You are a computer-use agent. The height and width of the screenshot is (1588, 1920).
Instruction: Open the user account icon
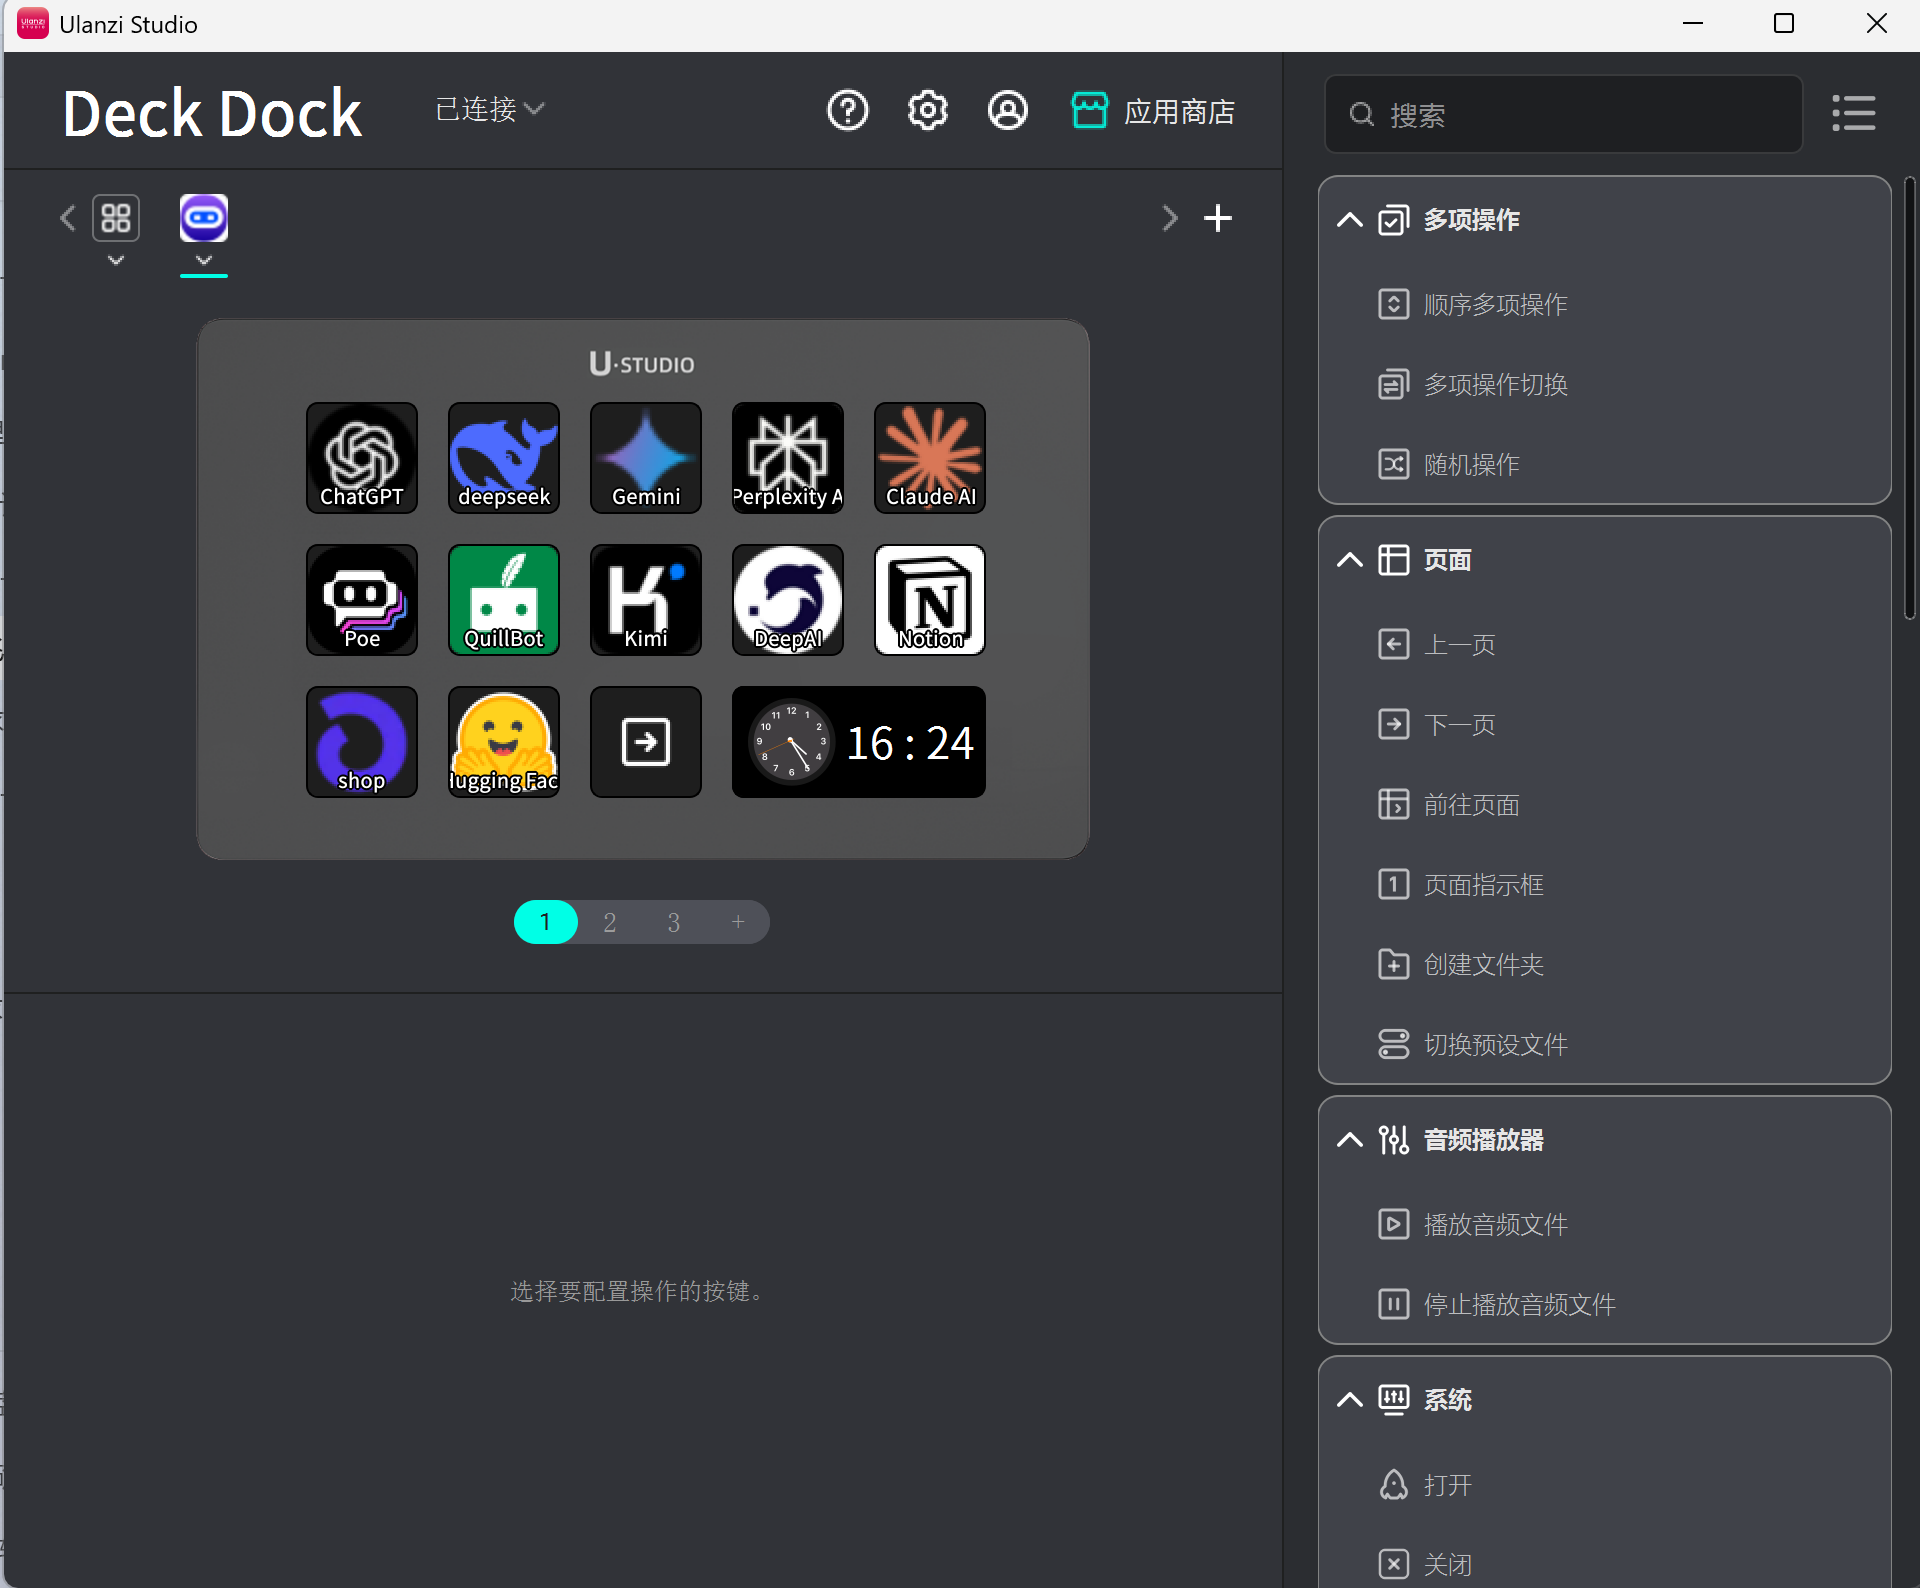(1007, 110)
